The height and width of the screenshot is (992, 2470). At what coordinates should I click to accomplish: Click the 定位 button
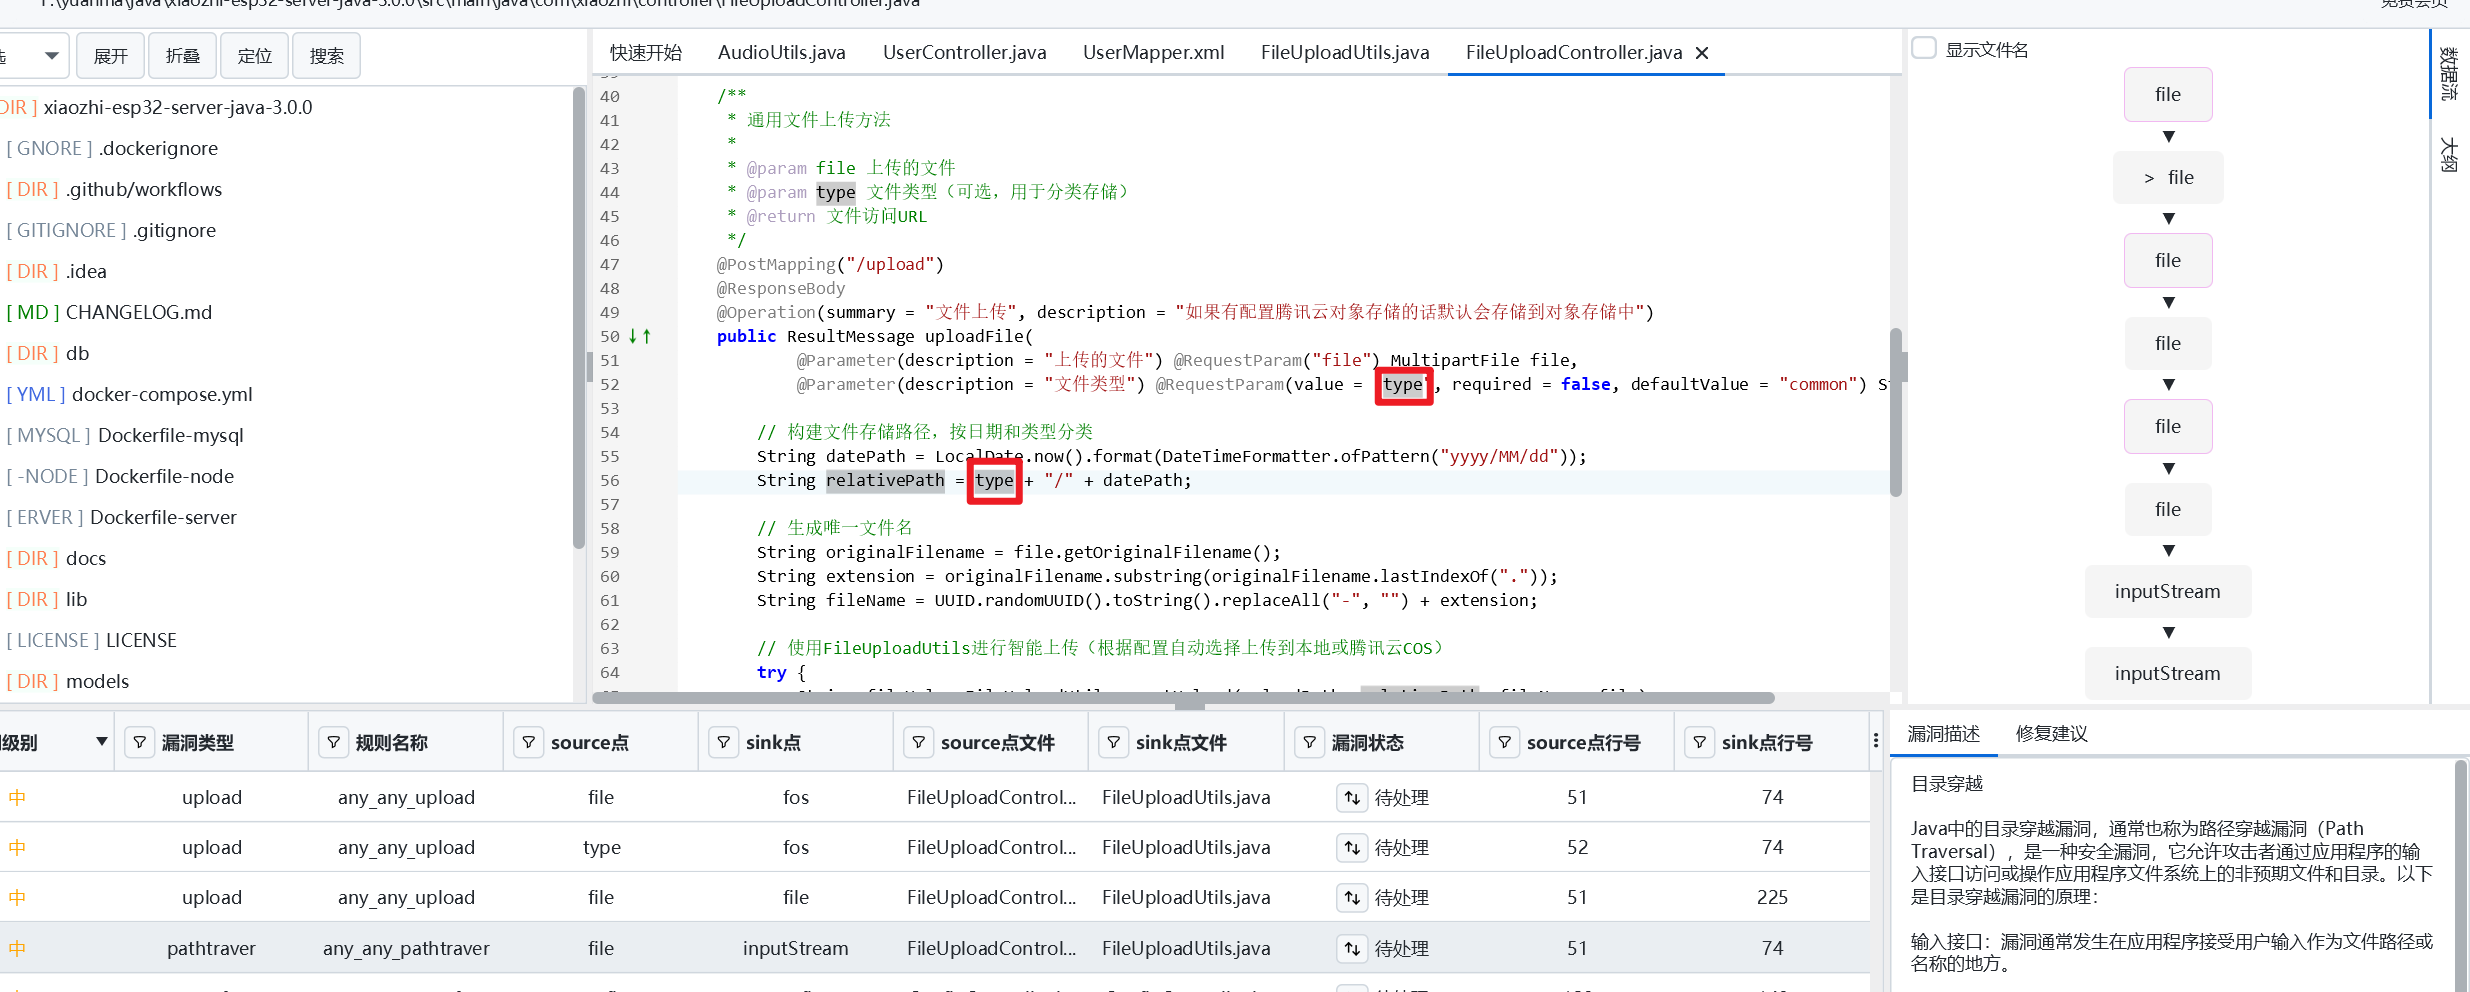tap(255, 56)
